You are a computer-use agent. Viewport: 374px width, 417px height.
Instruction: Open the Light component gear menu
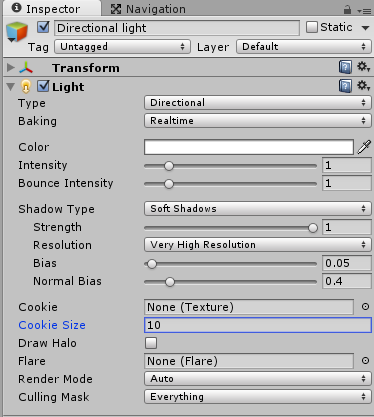pos(364,86)
